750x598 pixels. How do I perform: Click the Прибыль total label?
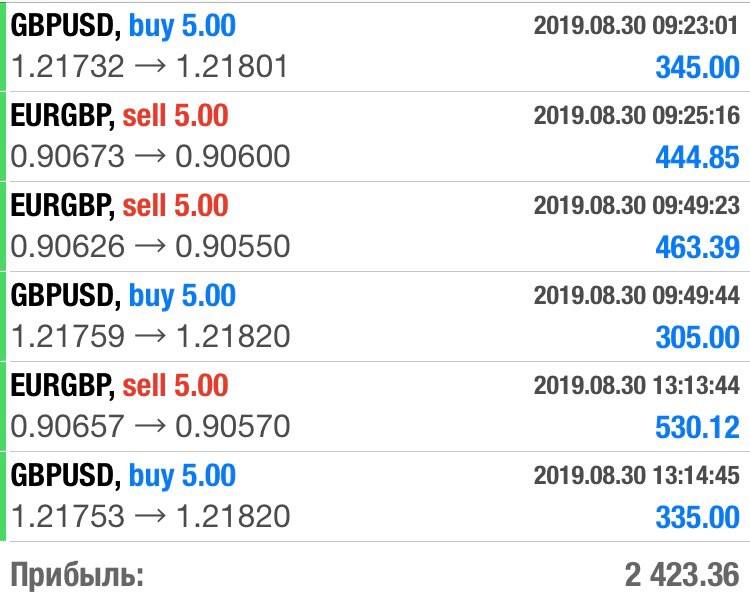tap(77, 574)
